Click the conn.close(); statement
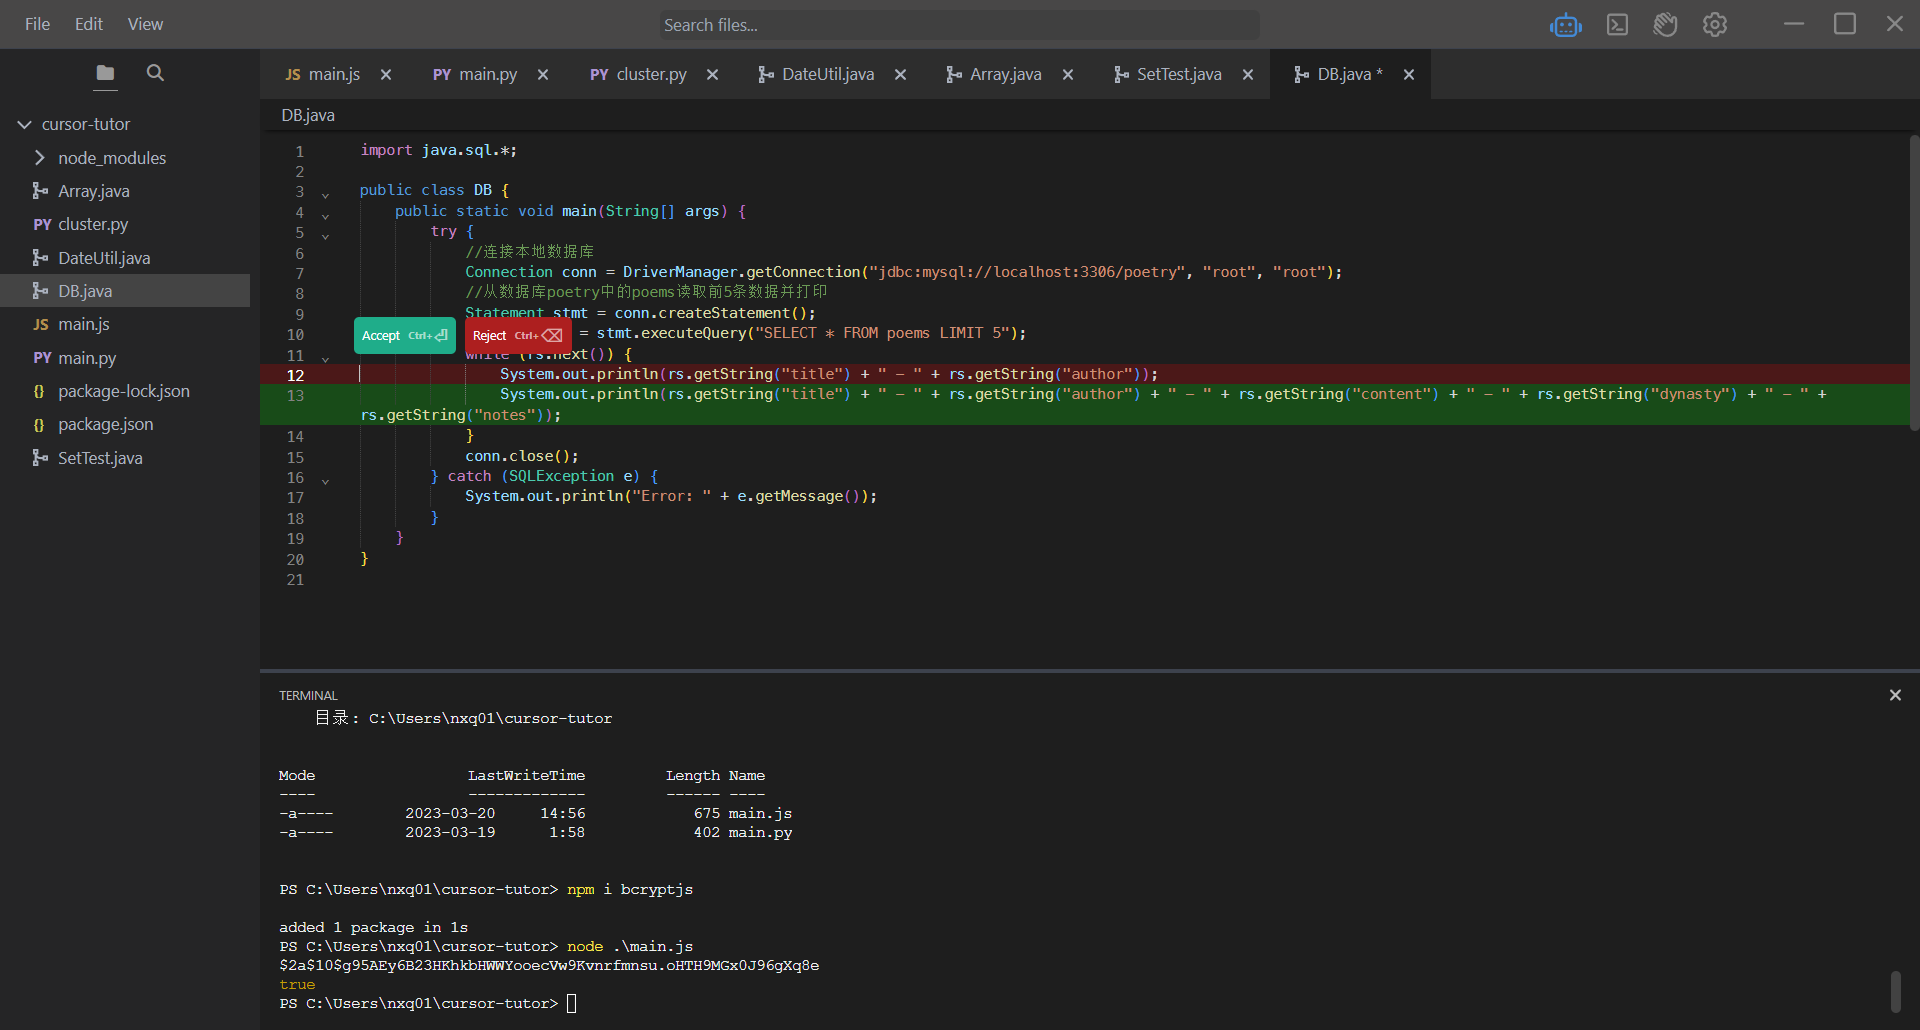 (x=522, y=456)
